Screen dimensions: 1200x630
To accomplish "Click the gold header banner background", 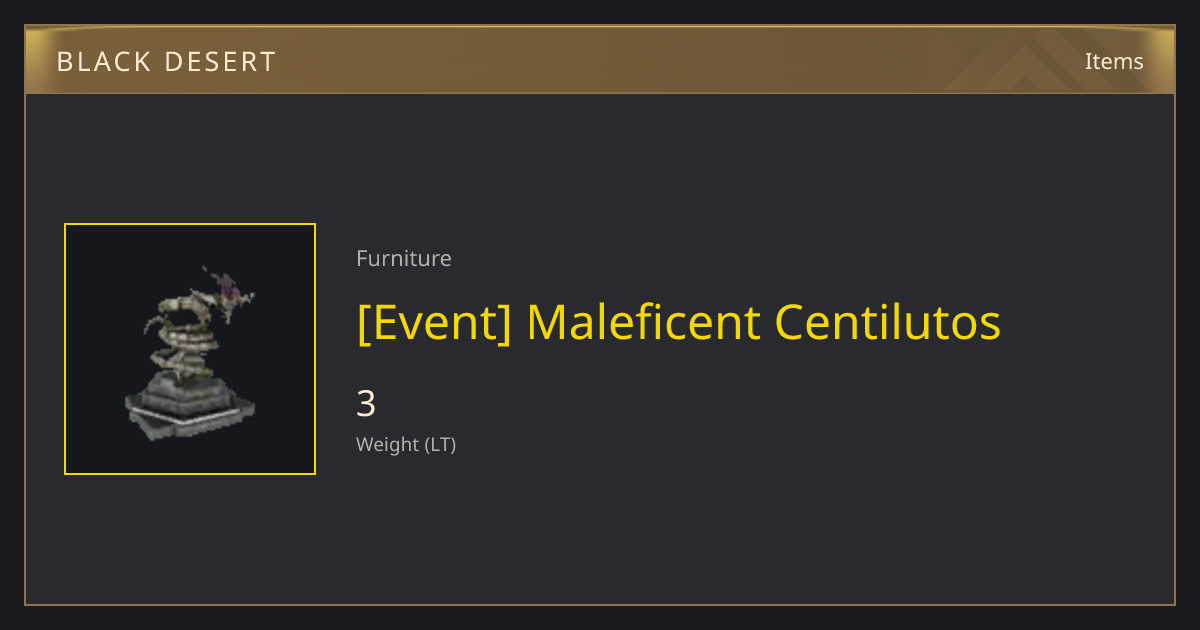I will (600, 60).
